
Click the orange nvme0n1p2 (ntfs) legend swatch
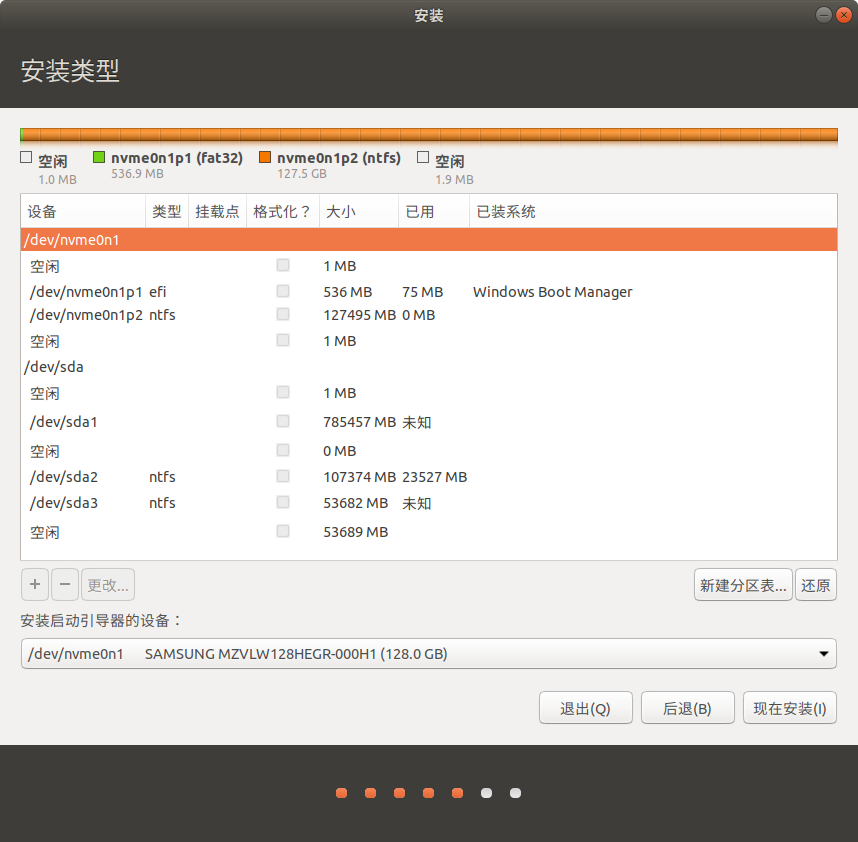[x=265, y=158]
